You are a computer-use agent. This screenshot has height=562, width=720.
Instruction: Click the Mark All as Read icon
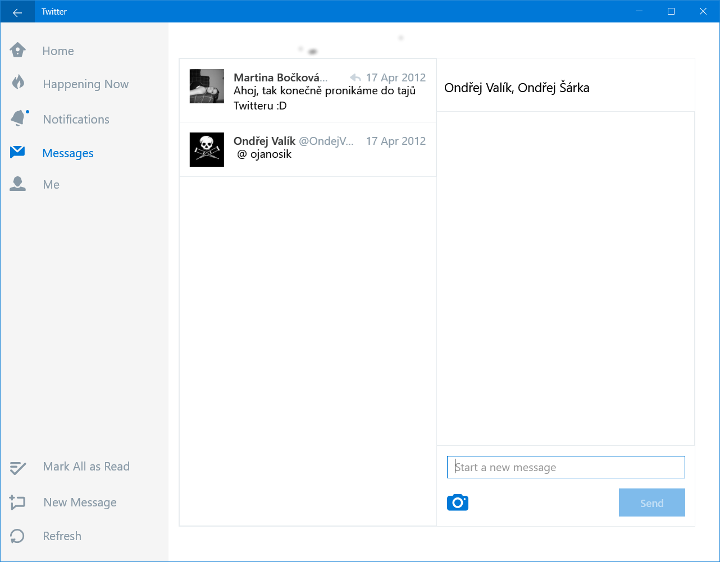[17, 467]
